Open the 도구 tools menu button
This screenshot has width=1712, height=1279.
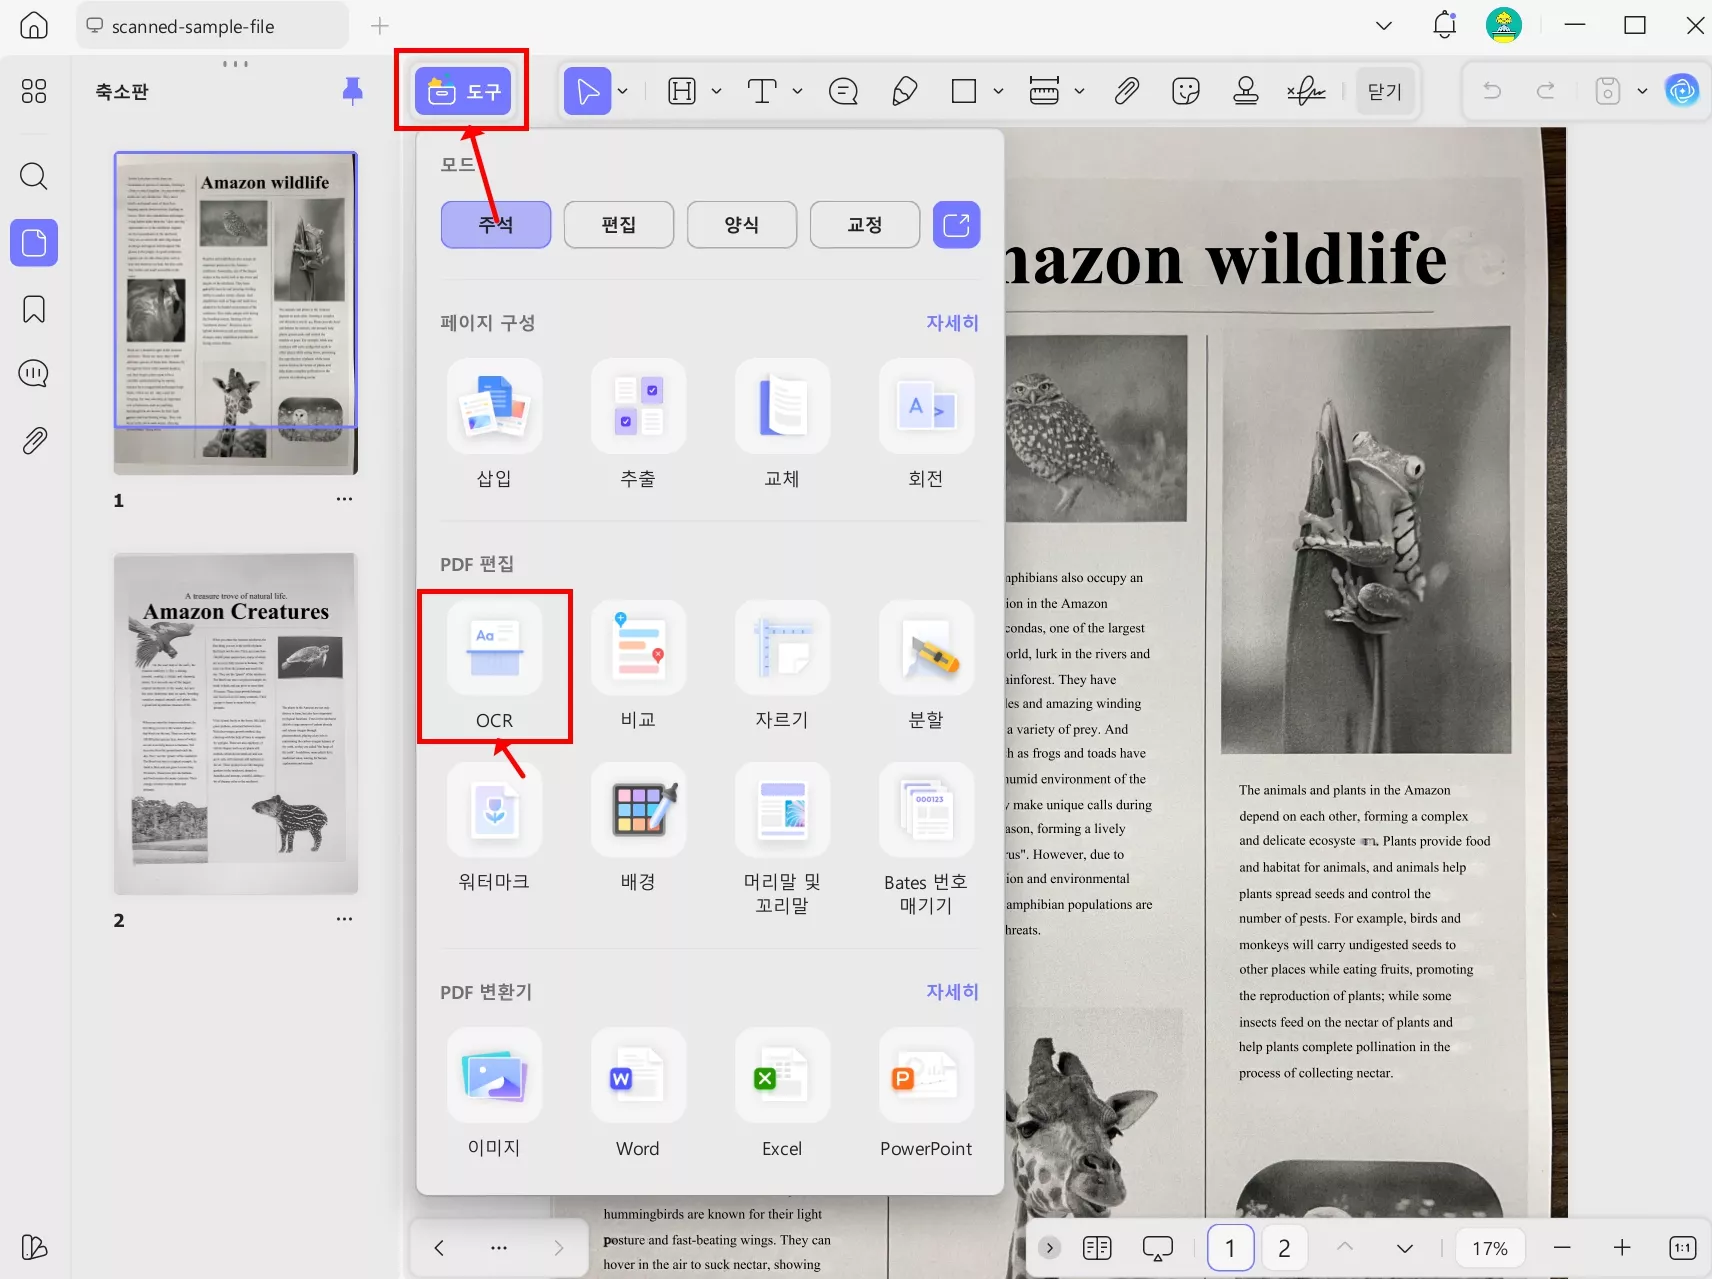pos(463,91)
